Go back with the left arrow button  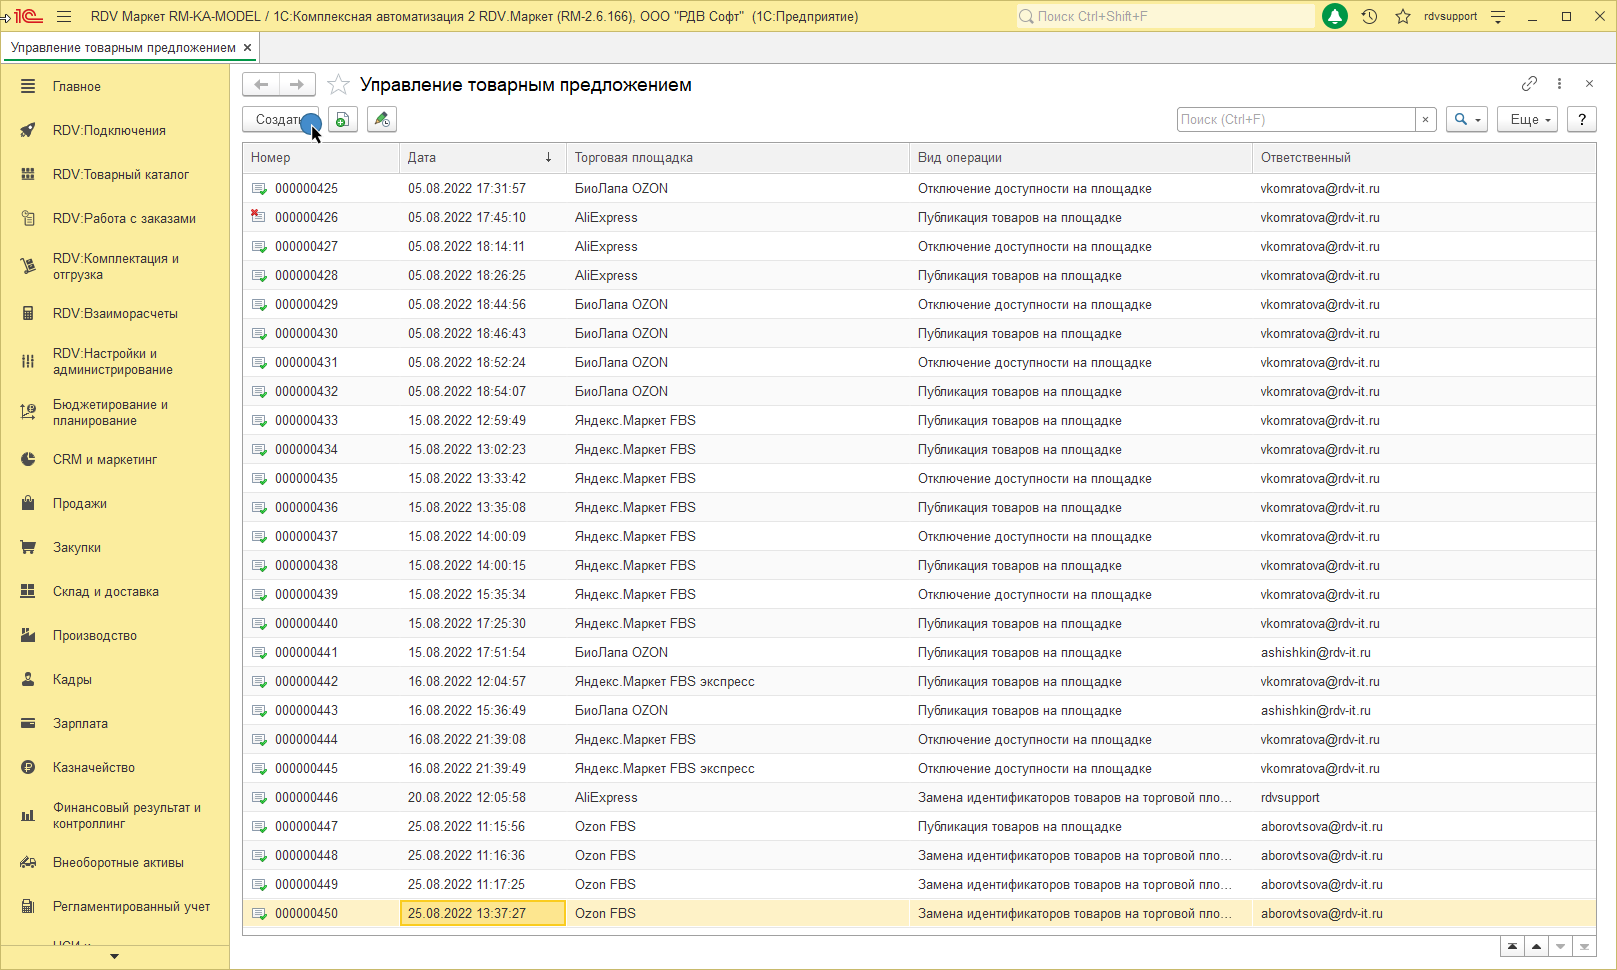coord(261,85)
